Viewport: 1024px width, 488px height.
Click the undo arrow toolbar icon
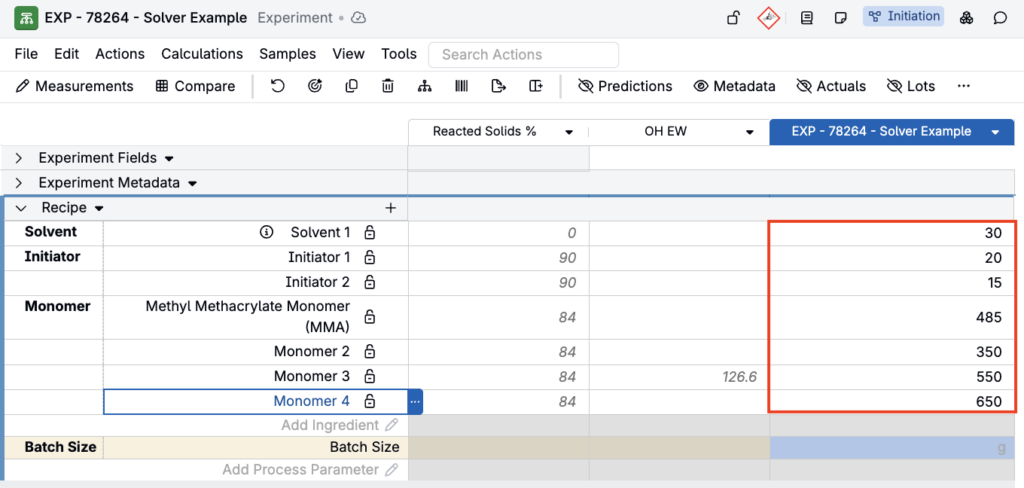pos(278,86)
